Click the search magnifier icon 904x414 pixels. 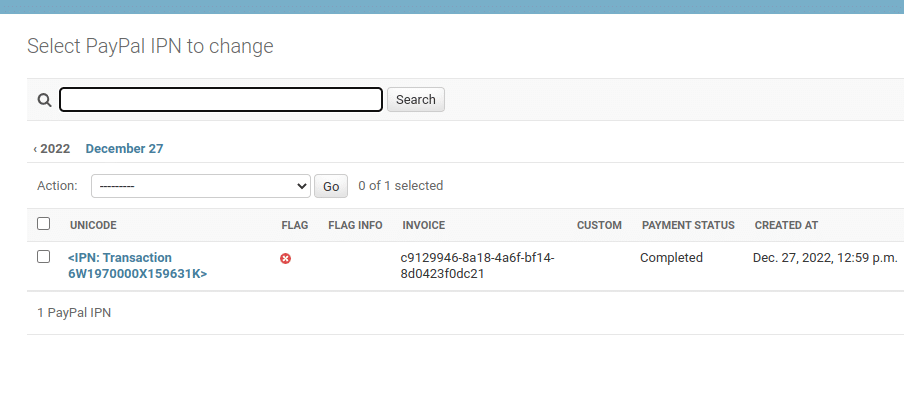coord(44,100)
